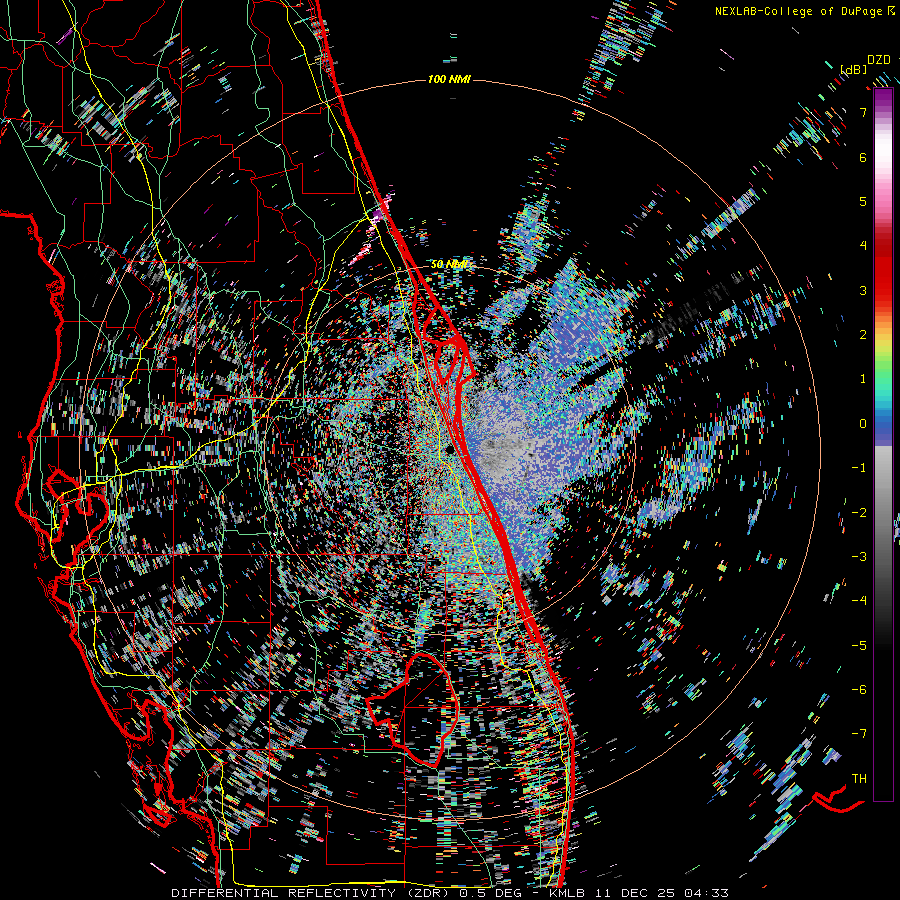Screen dimensions: 900x900
Task: Click the NEXLAB-College of DuPage header text
Action: [x=801, y=11]
